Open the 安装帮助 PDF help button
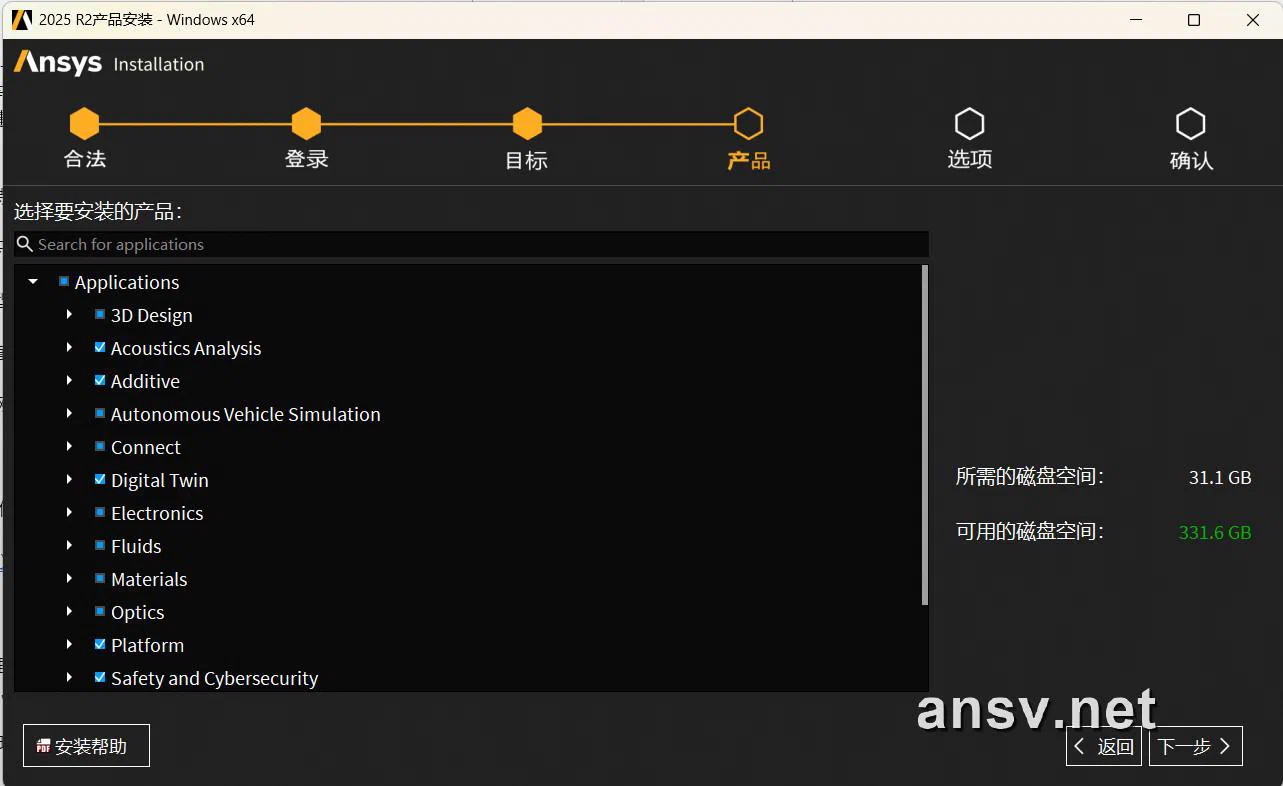Viewport: 1283px width, 786px height. [x=86, y=746]
